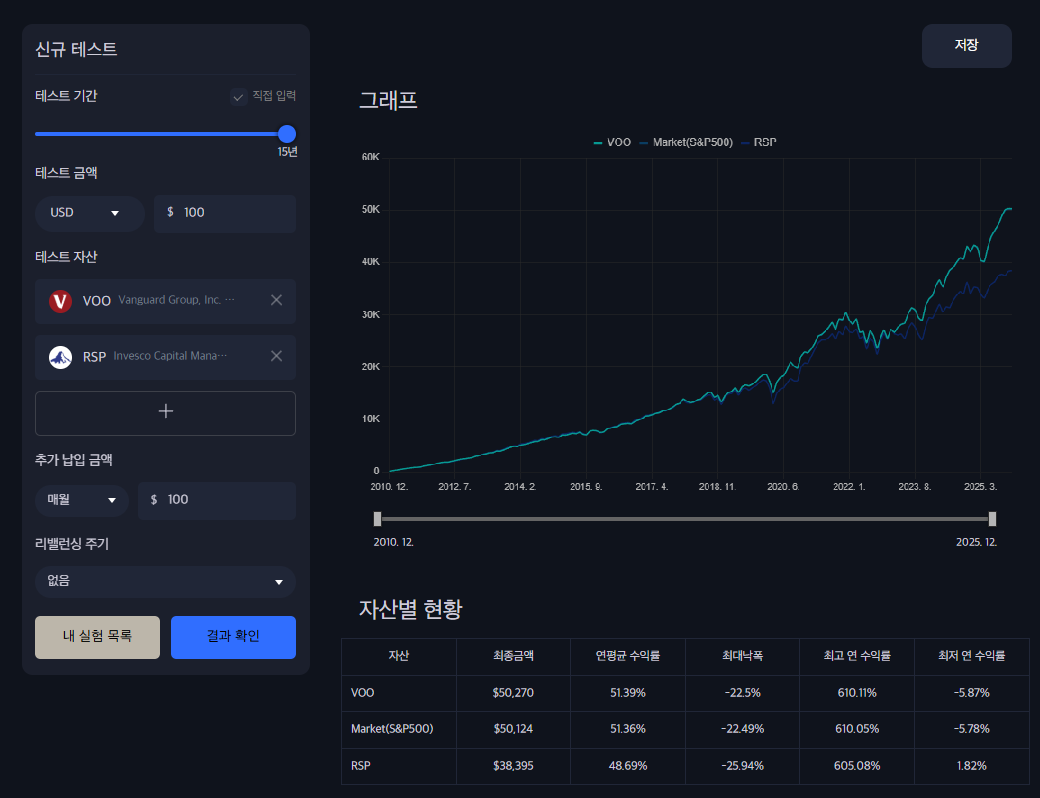Click the 610.11% best year cell
This screenshot has width=1040, height=798.
[x=857, y=693]
